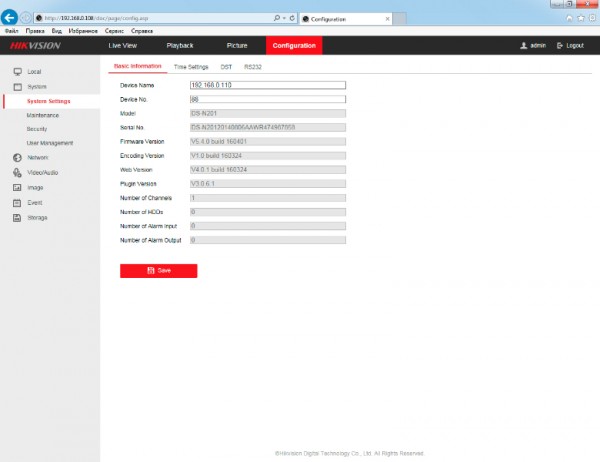Image resolution: width=600 pixels, height=462 pixels.
Task: Click the Logout icon
Action: [x=559, y=46]
